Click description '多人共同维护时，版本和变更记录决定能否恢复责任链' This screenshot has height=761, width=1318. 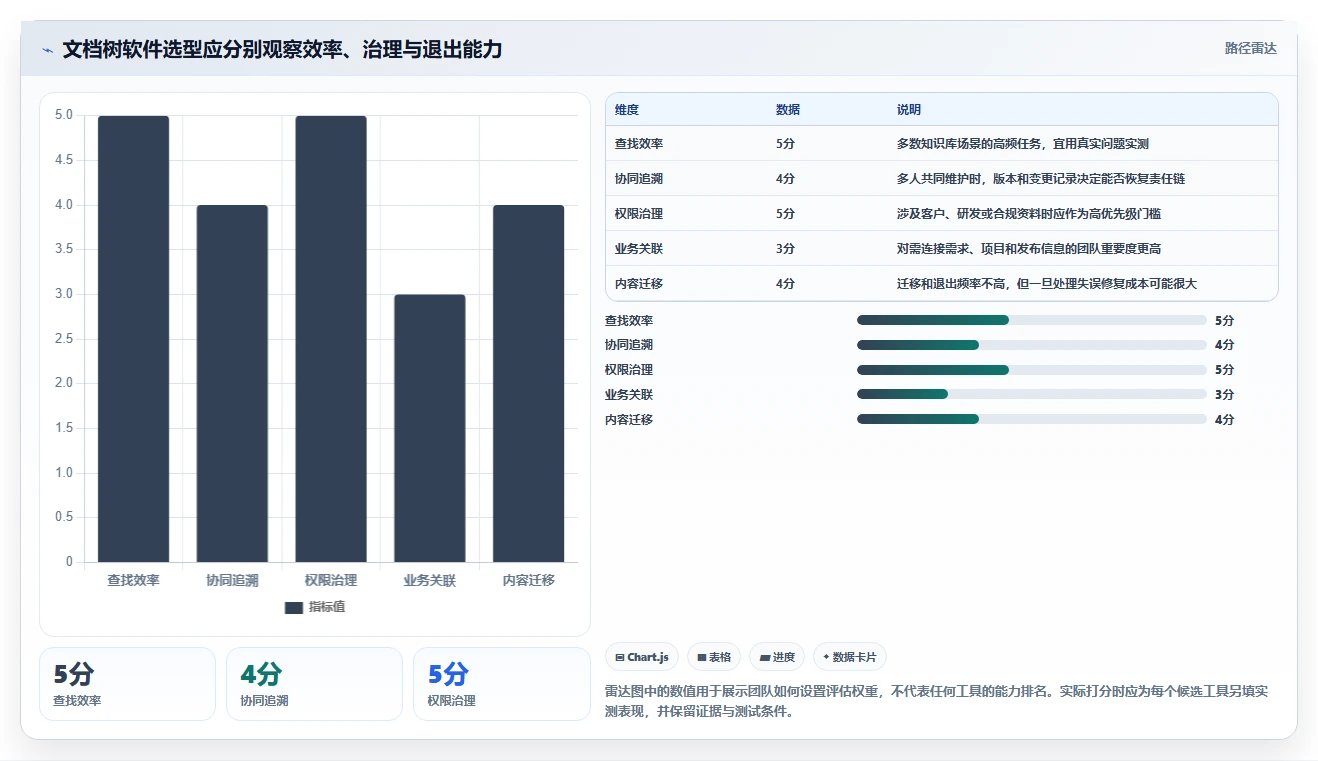click(x=1041, y=179)
